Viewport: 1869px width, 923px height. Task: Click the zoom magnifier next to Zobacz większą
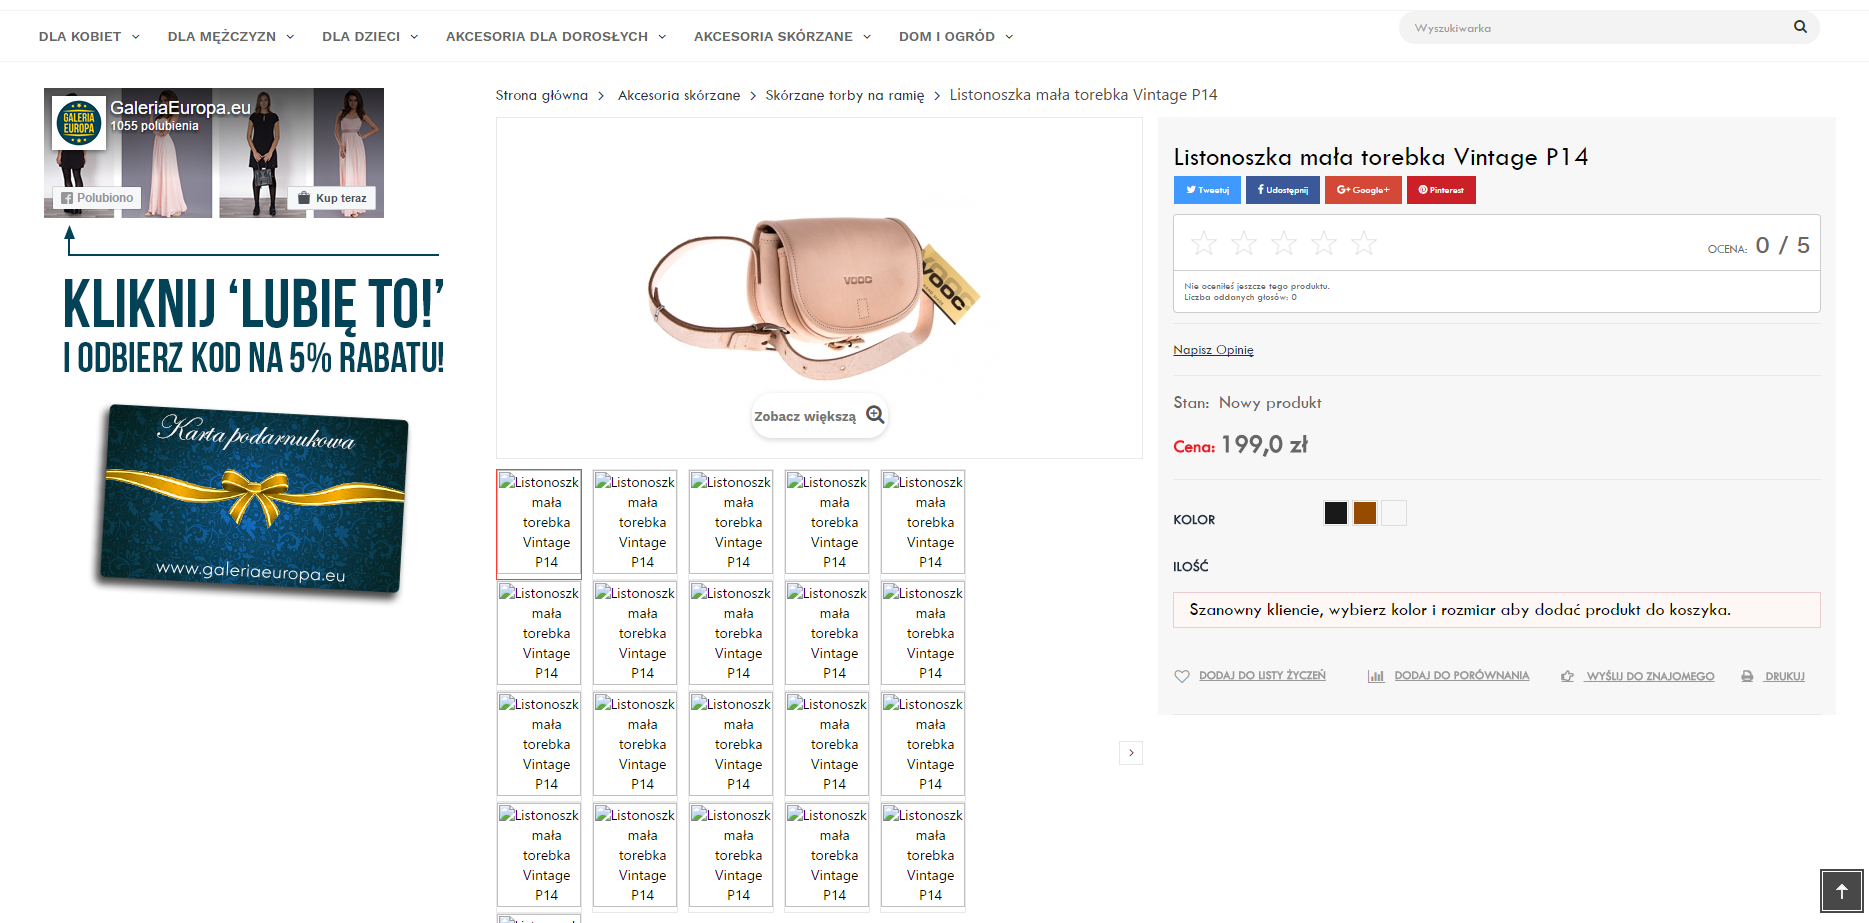coord(875,415)
